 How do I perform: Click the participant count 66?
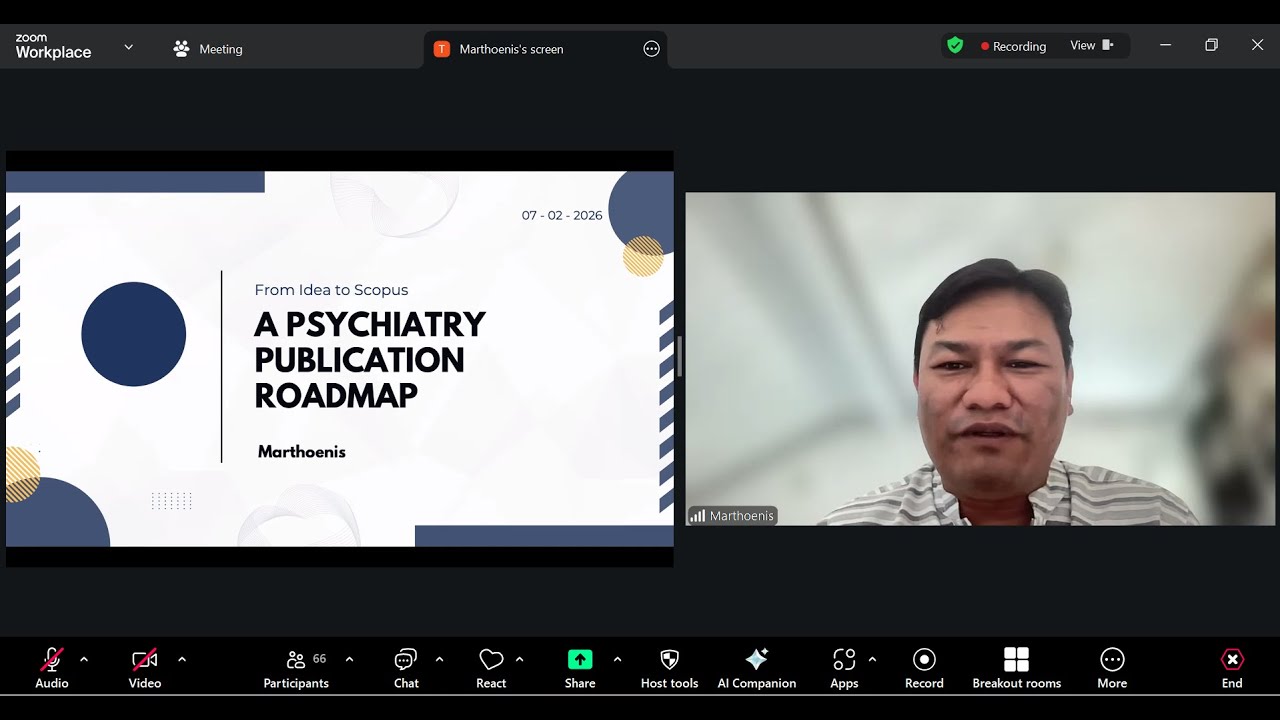(x=320, y=659)
